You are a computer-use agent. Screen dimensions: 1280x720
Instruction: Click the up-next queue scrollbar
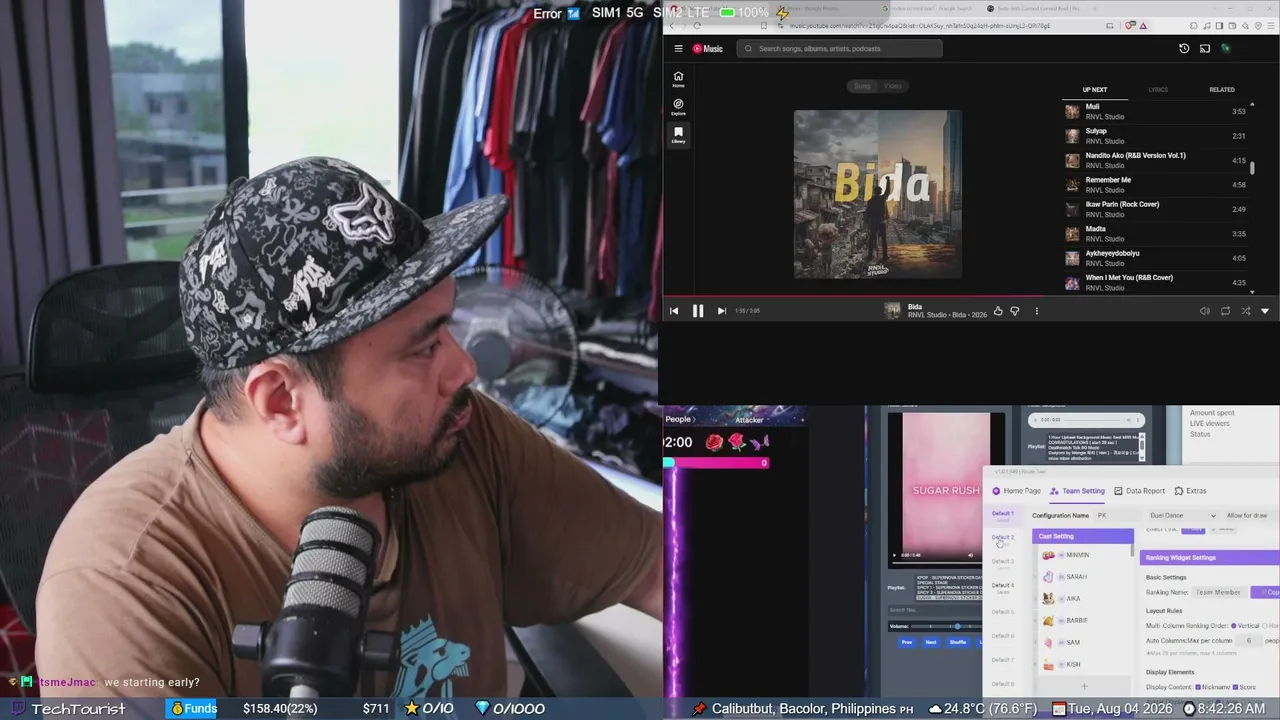pos(1252,169)
